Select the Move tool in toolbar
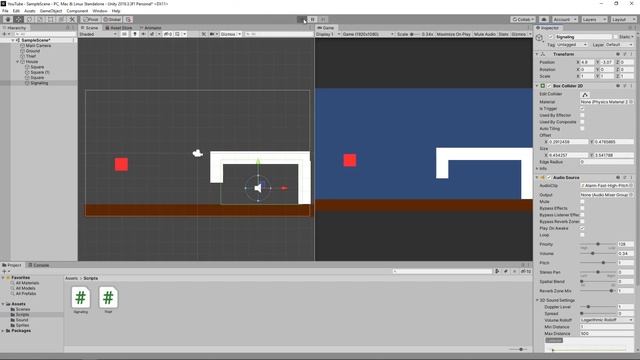 (19, 19)
